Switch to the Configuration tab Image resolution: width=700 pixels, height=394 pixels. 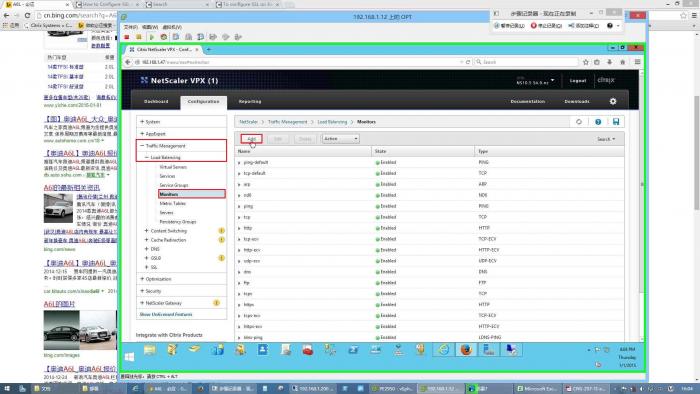pos(204,102)
